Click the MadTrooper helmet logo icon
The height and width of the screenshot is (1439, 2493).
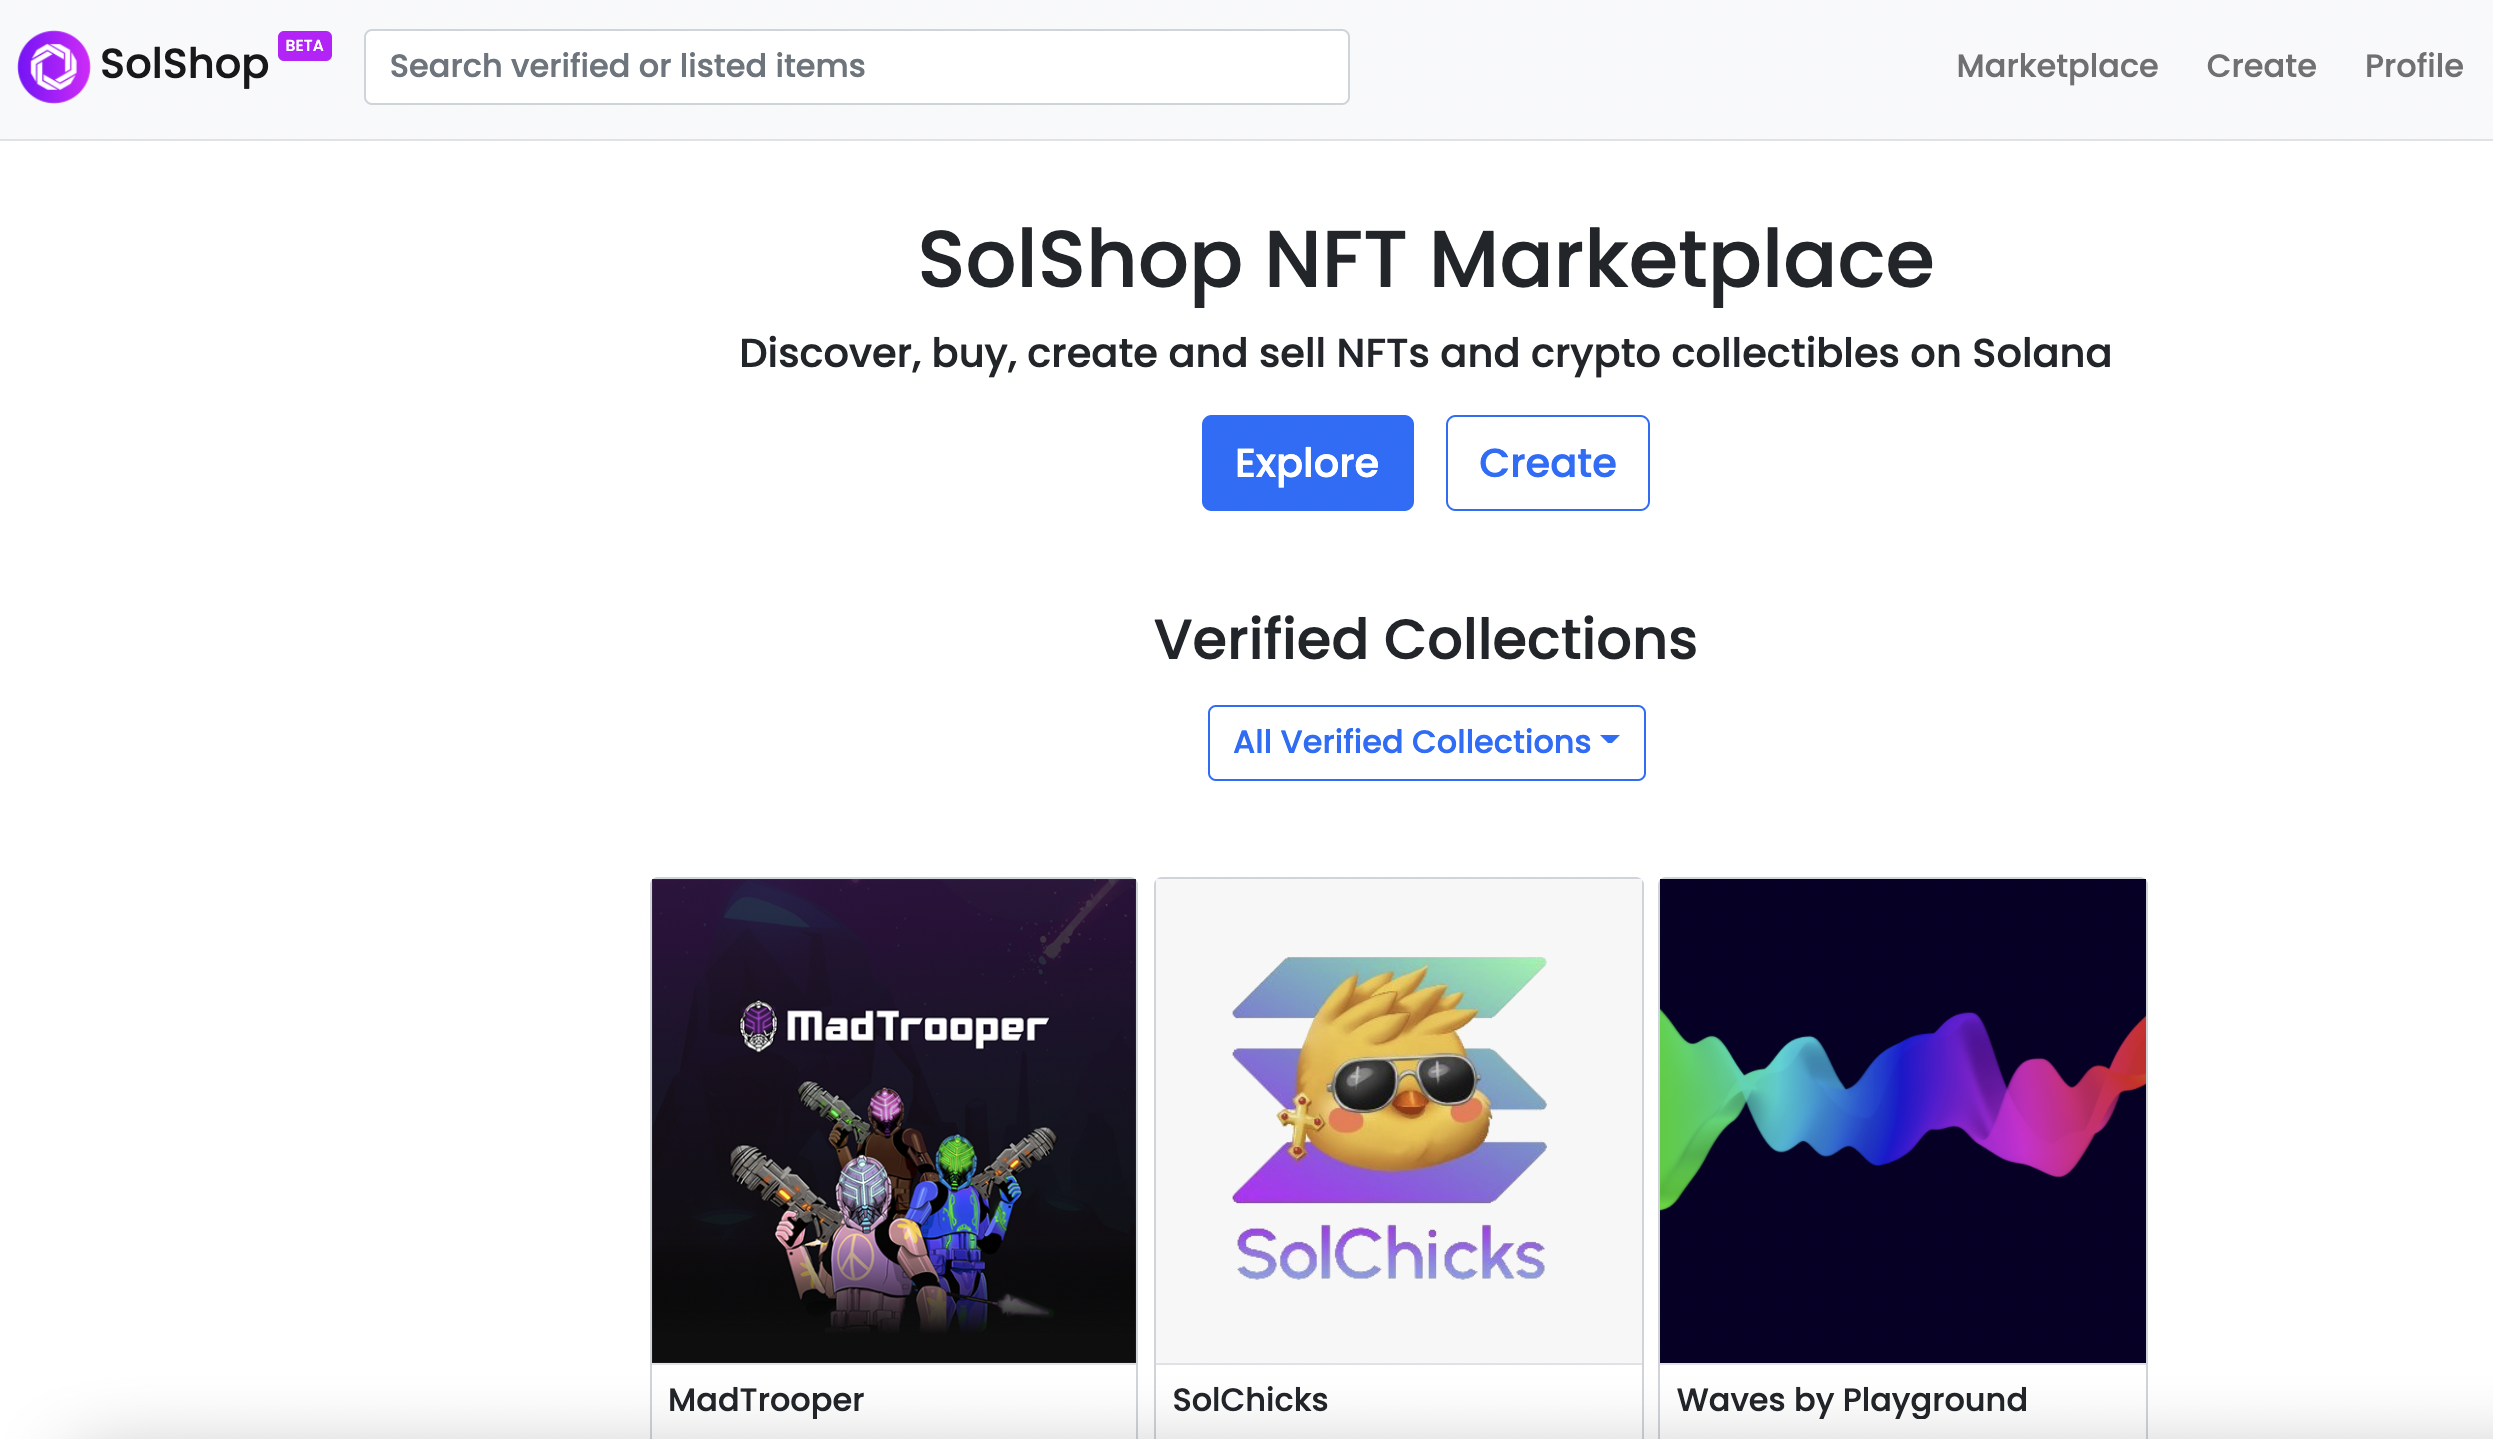[x=758, y=1026]
